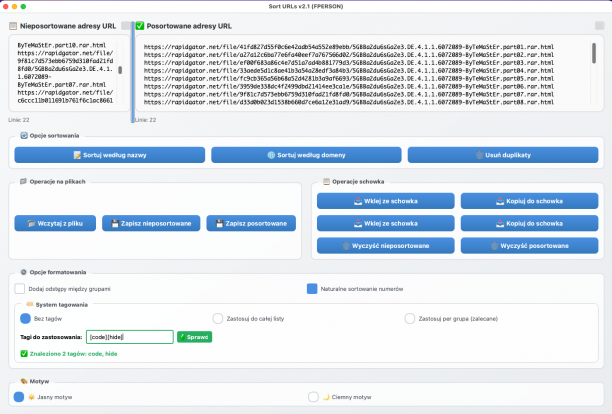Click Linie: 22 under the Posortowane panel
Screen dimensions: 612x414
tap(146, 120)
